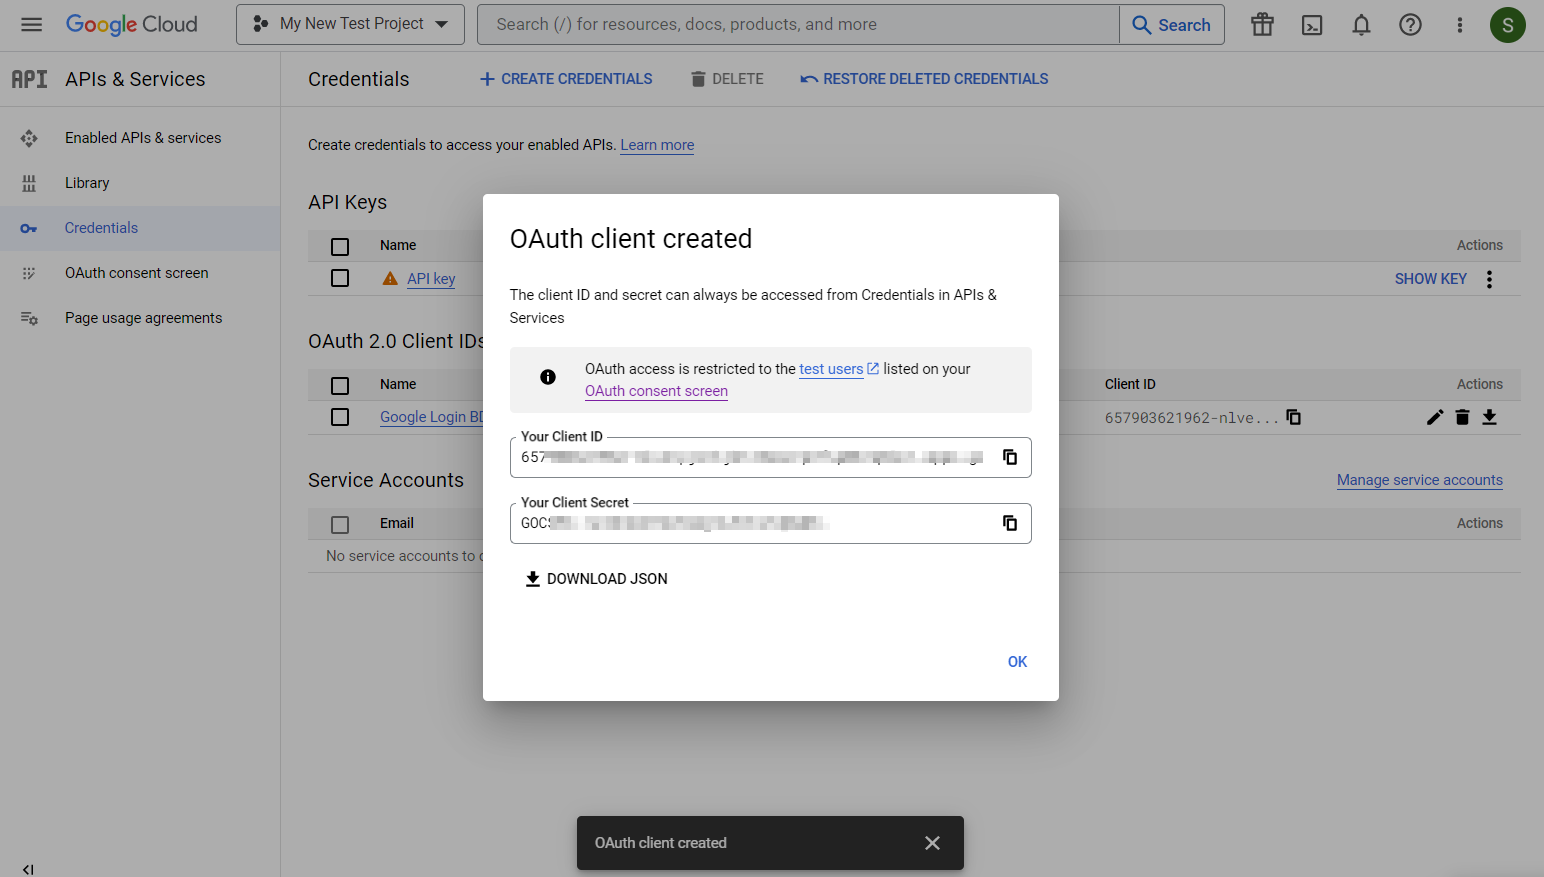The height and width of the screenshot is (877, 1544).
Task: Delete the OAuth client with trash icon
Action: pos(1462,417)
